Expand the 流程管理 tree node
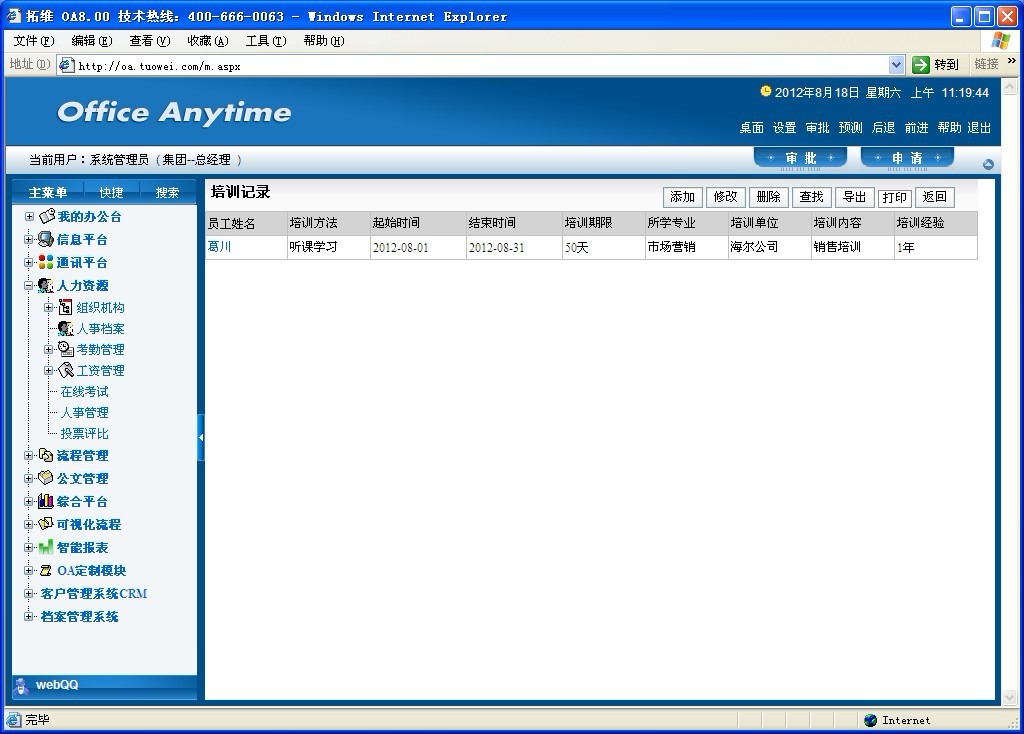The width and height of the screenshot is (1024, 734). pyautogui.click(x=29, y=455)
